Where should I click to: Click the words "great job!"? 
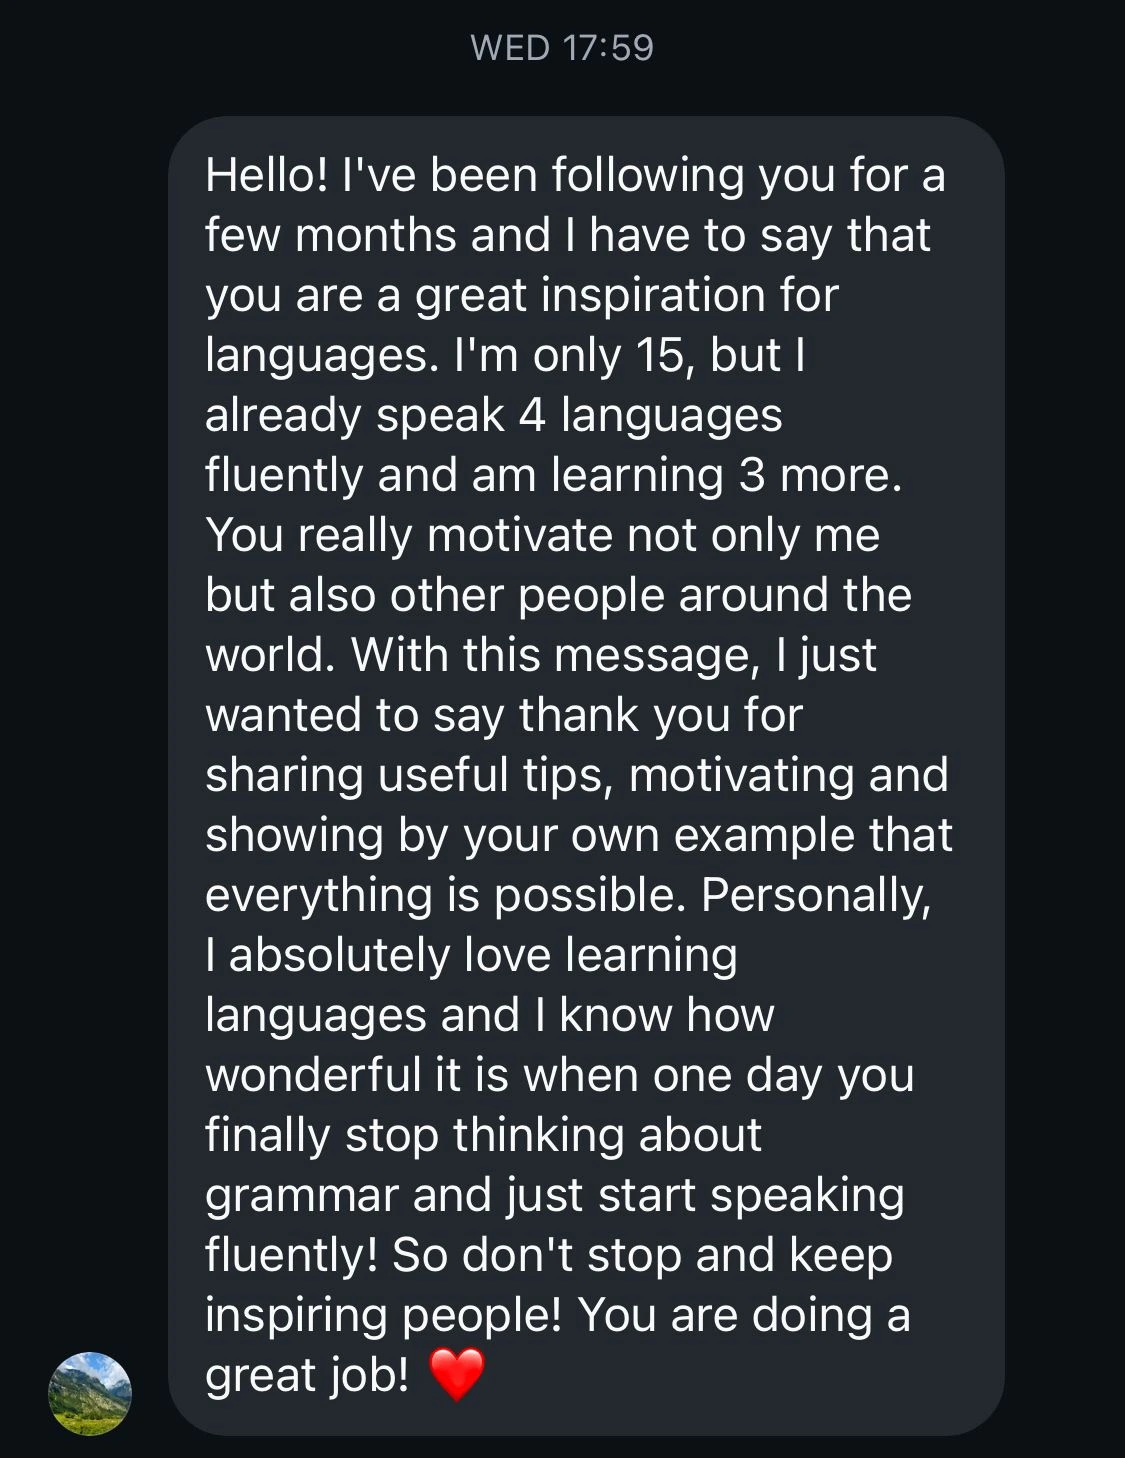(x=306, y=1375)
